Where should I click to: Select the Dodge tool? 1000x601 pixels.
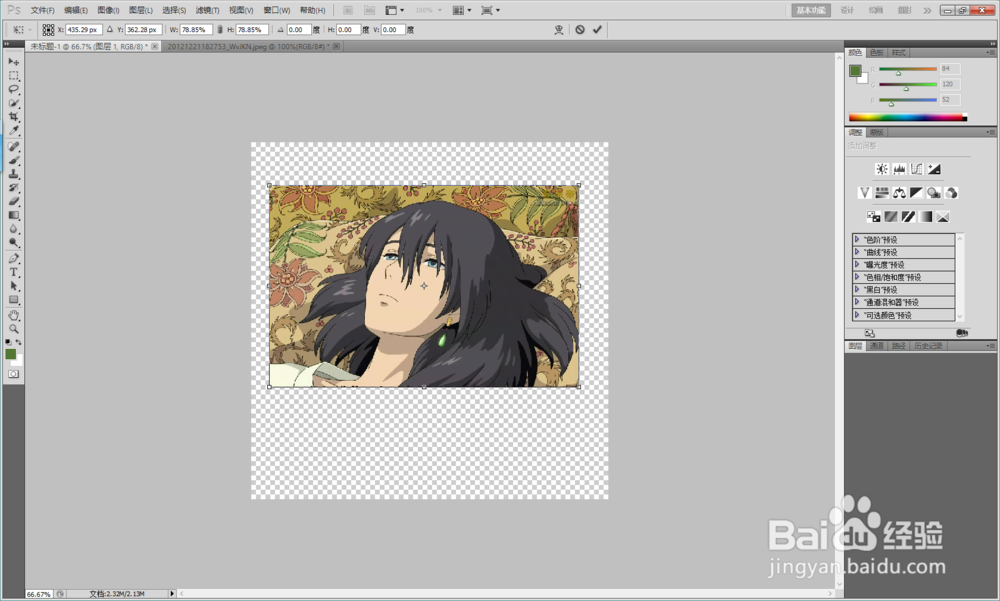coord(13,242)
